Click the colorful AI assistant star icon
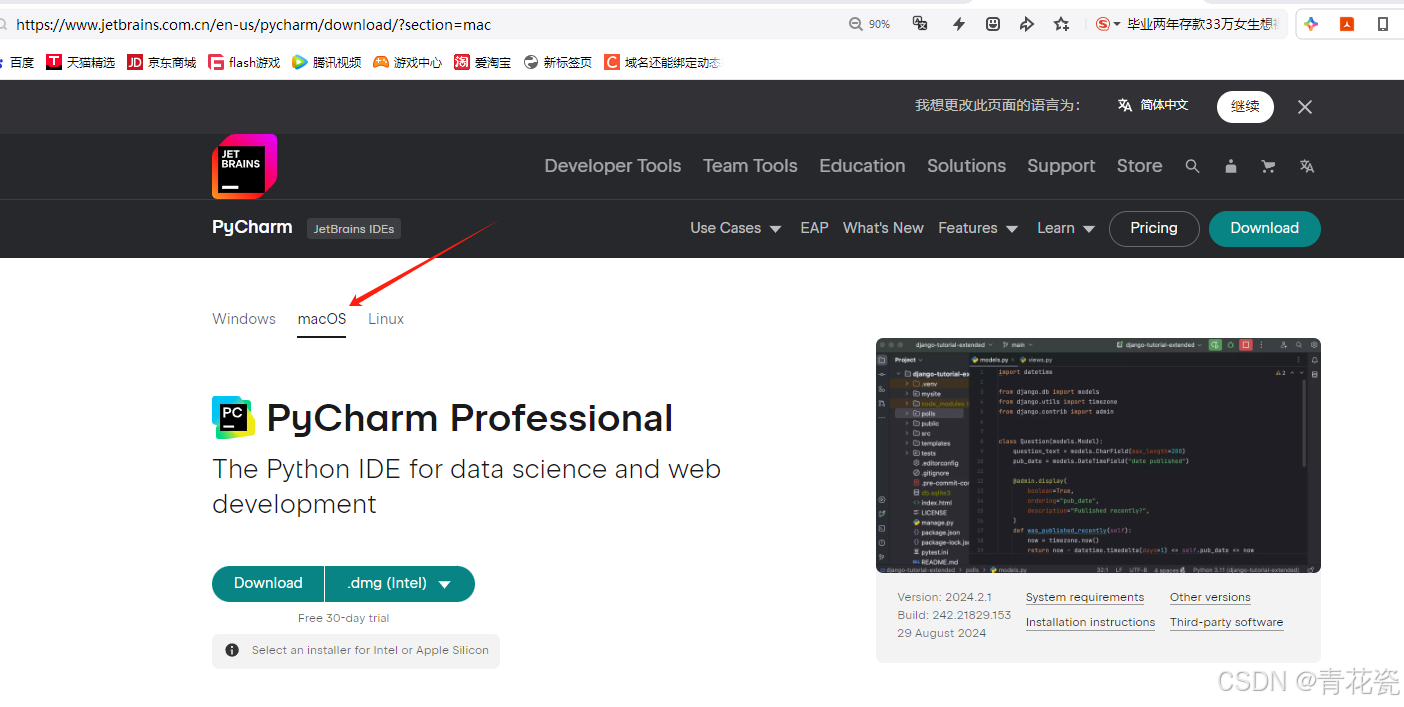1404x707 pixels. [x=1311, y=24]
